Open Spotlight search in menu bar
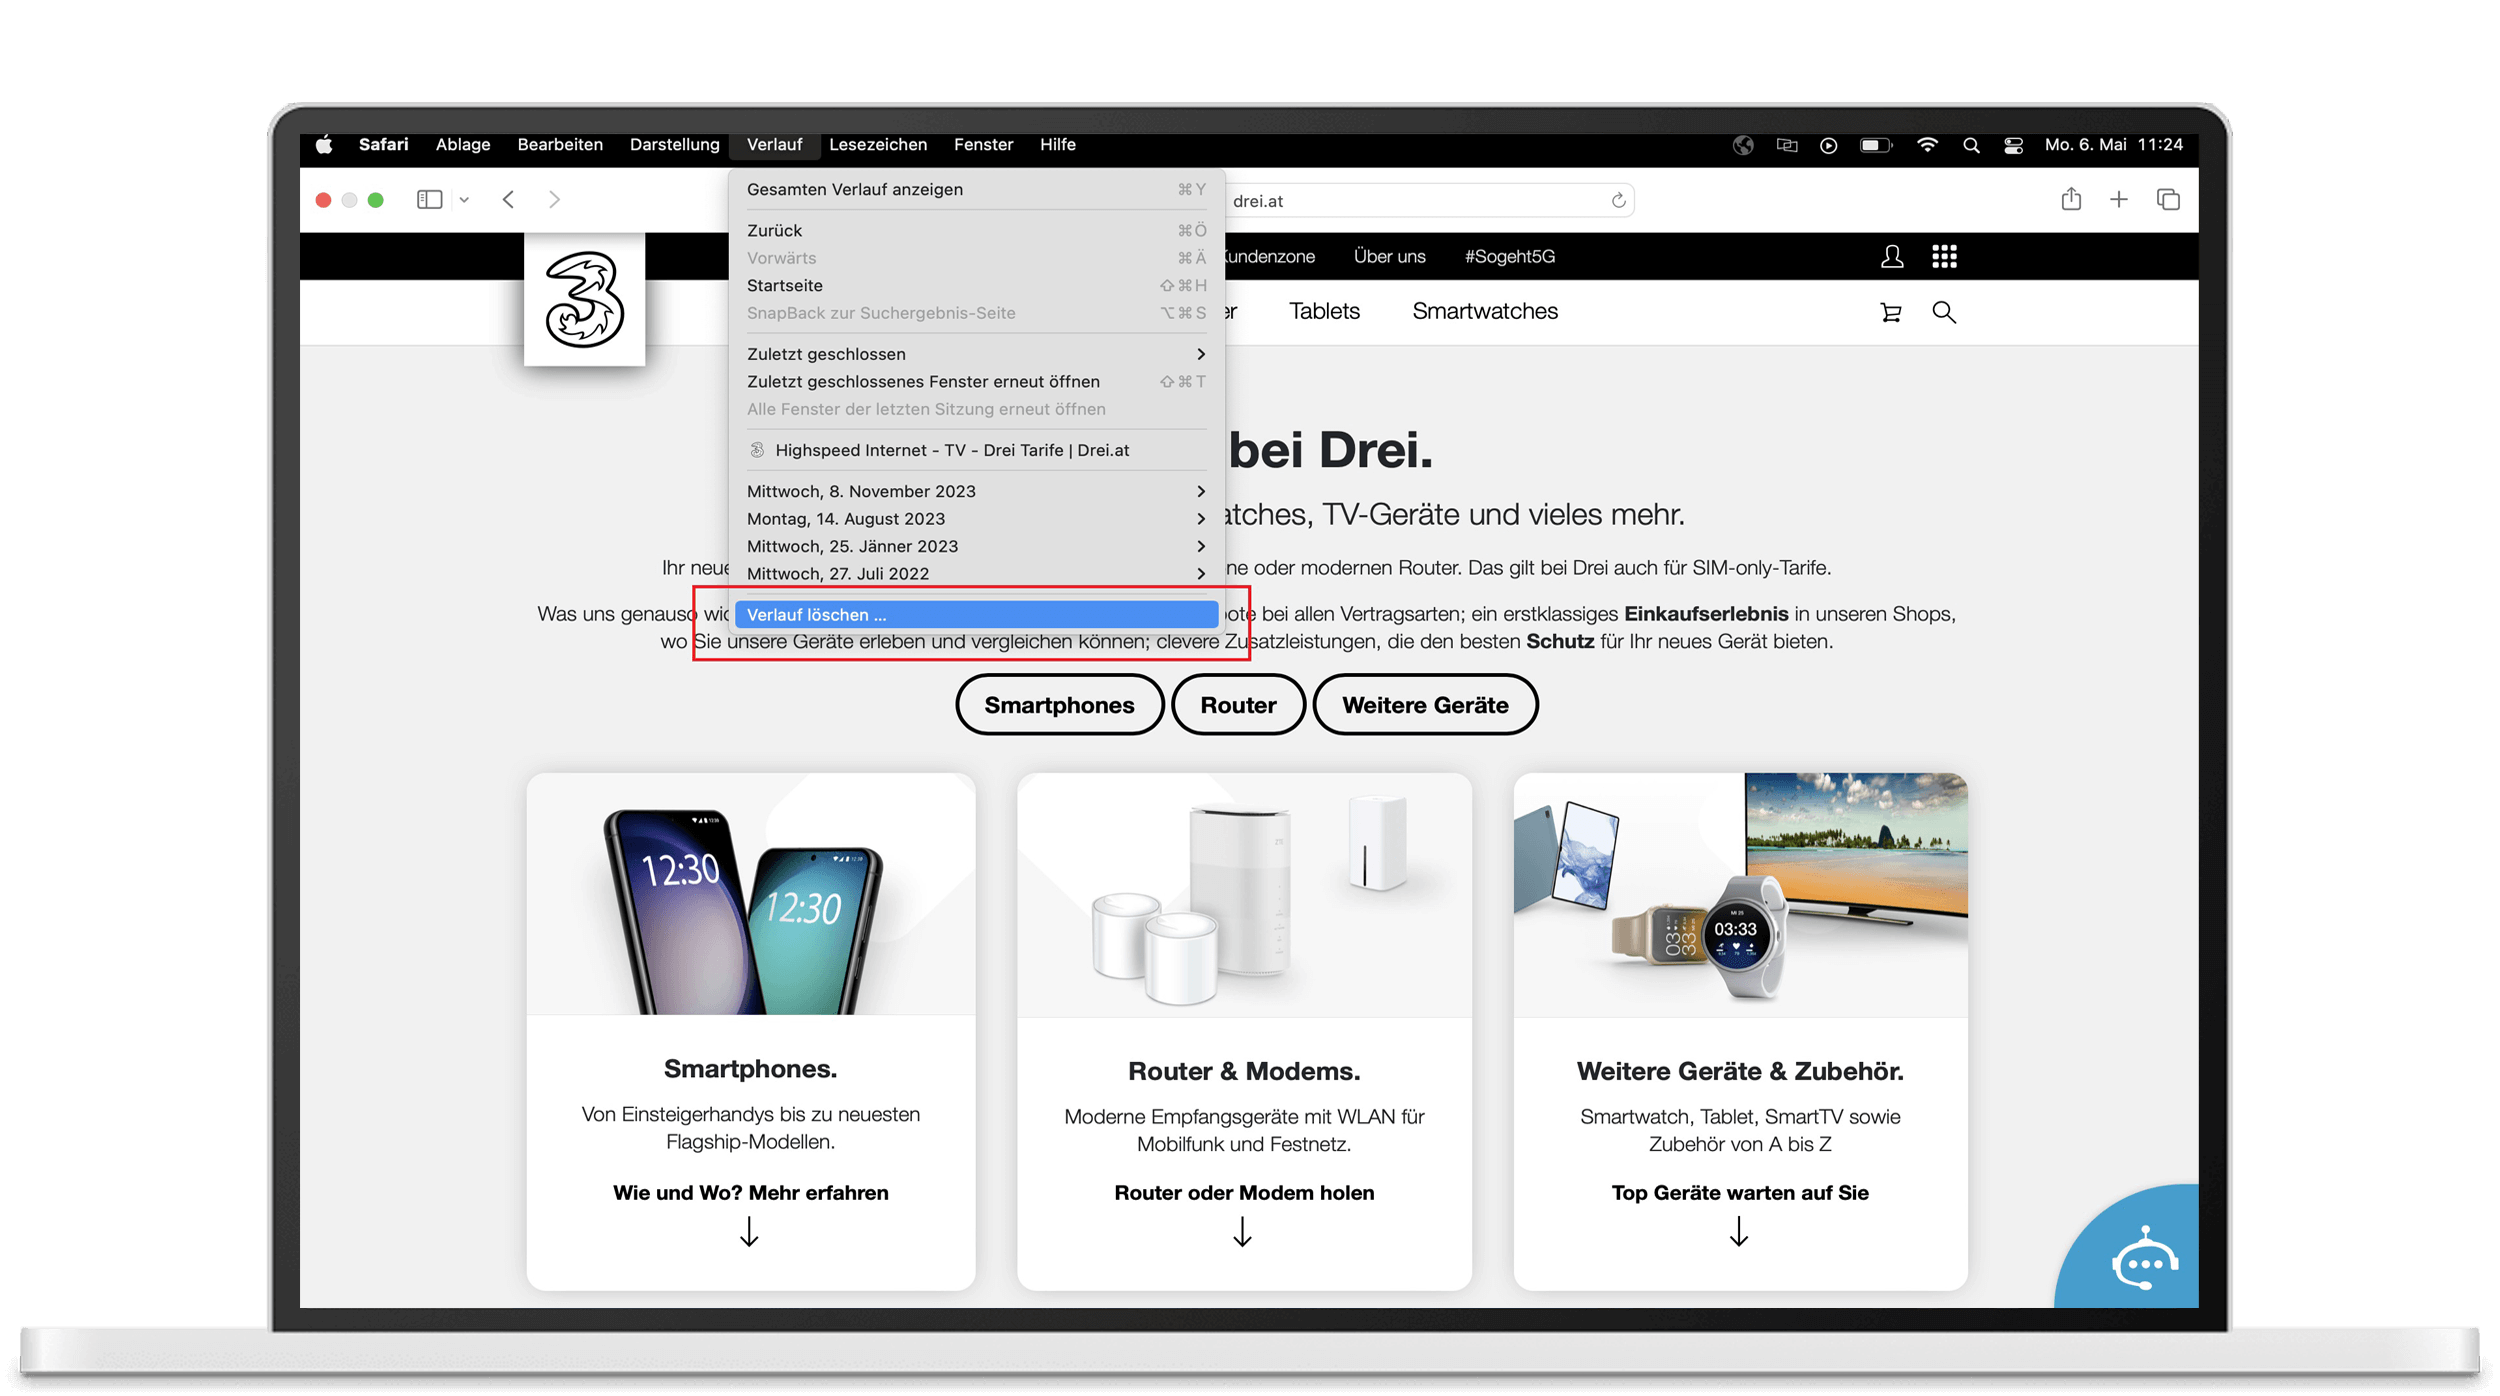This screenshot has height=1396, width=2500. tap(1971, 145)
